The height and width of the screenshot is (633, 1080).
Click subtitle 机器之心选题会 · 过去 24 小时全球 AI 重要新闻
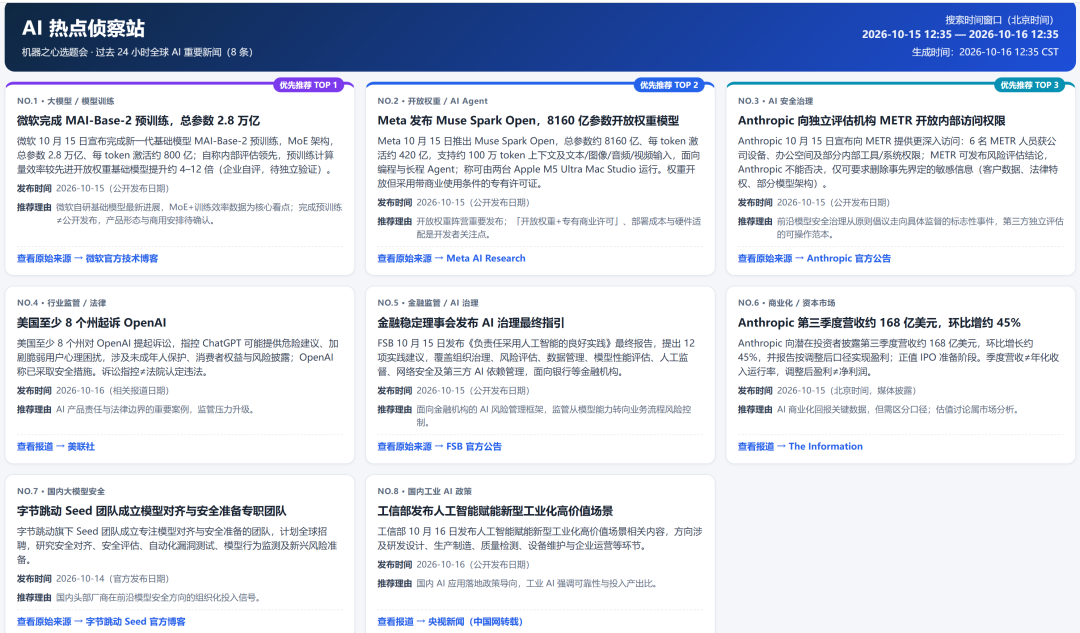pyautogui.click(x=137, y=52)
